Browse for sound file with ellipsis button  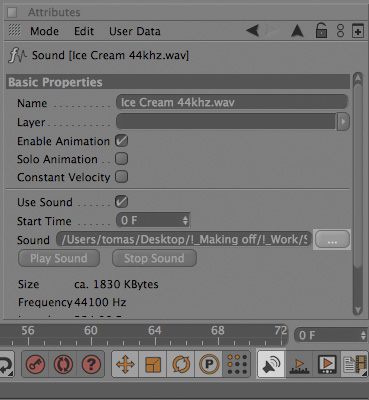332,239
